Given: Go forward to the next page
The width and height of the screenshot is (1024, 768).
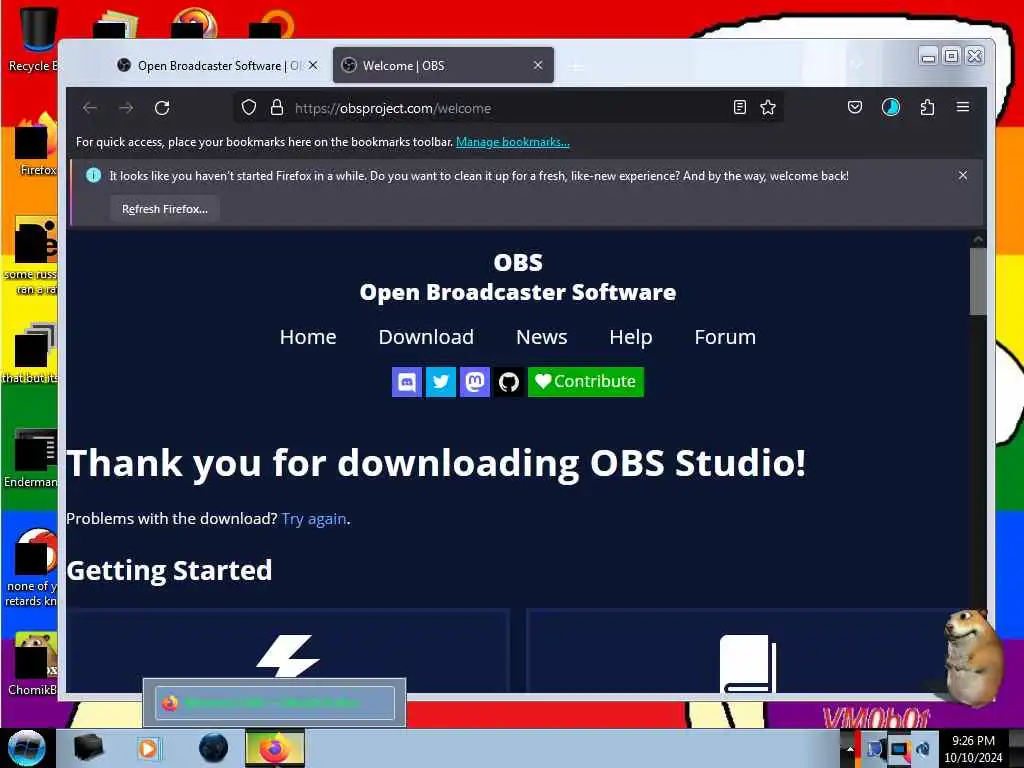Looking at the screenshot, I should [126, 108].
